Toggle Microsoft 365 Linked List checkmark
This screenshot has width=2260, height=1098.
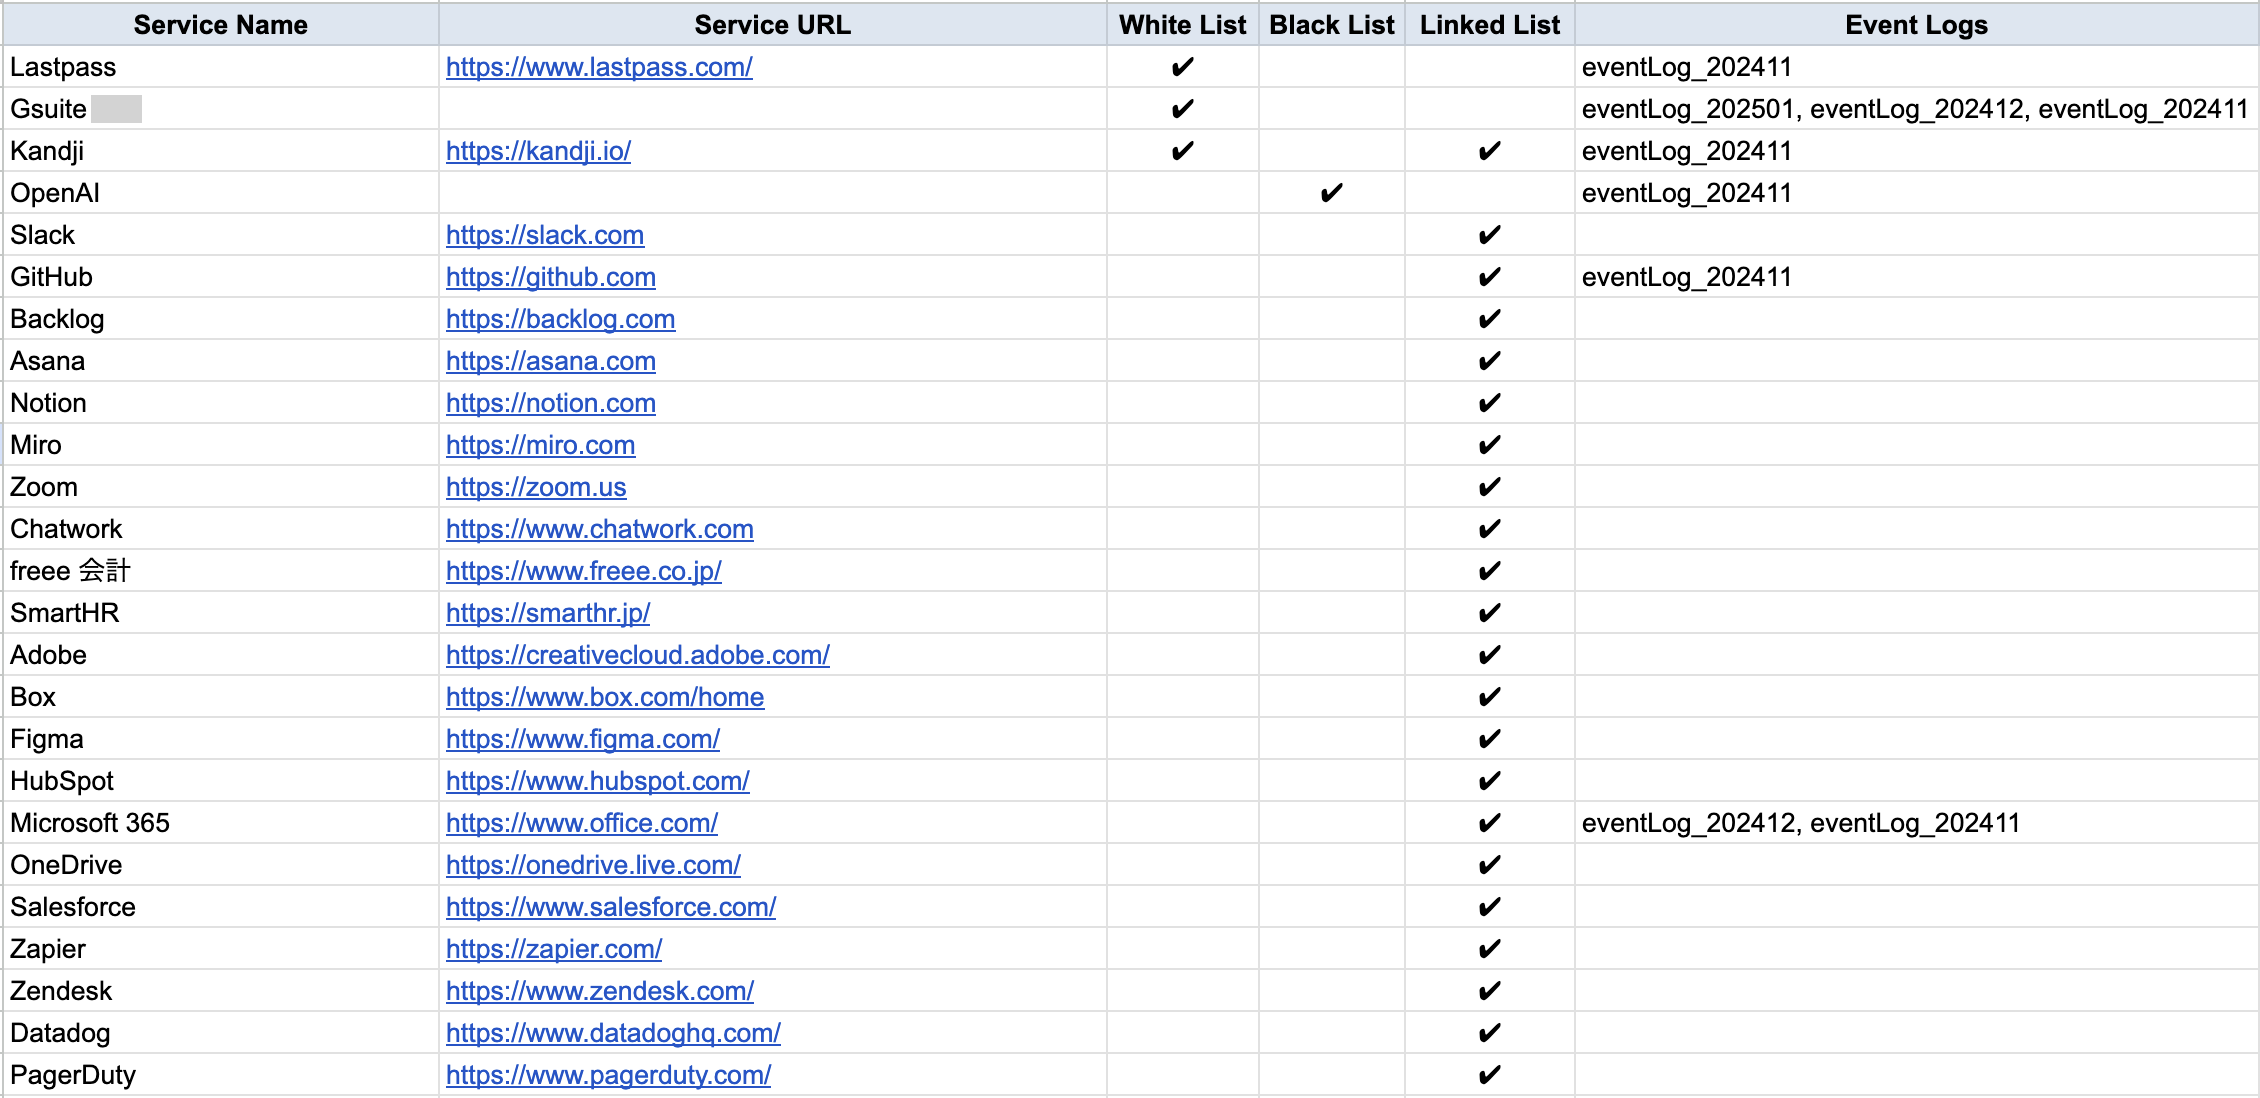tap(1489, 823)
